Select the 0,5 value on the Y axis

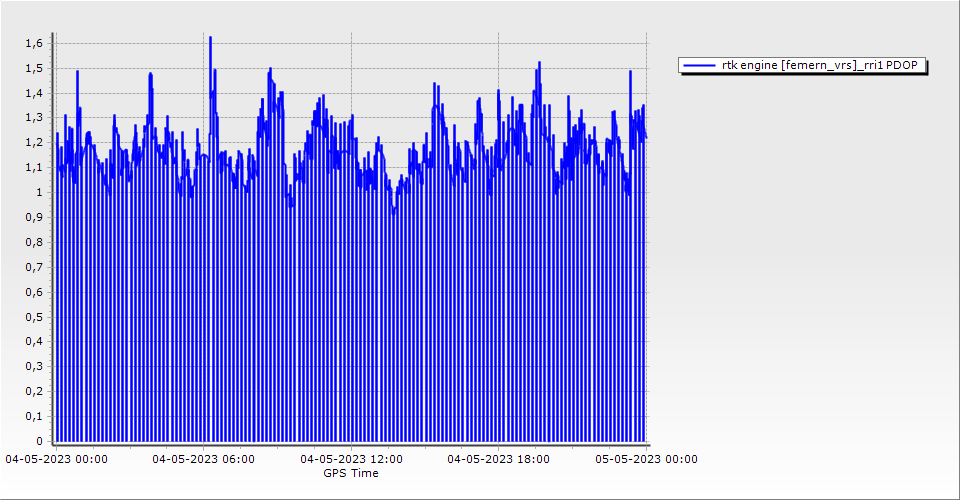pyautogui.click(x=34, y=317)
